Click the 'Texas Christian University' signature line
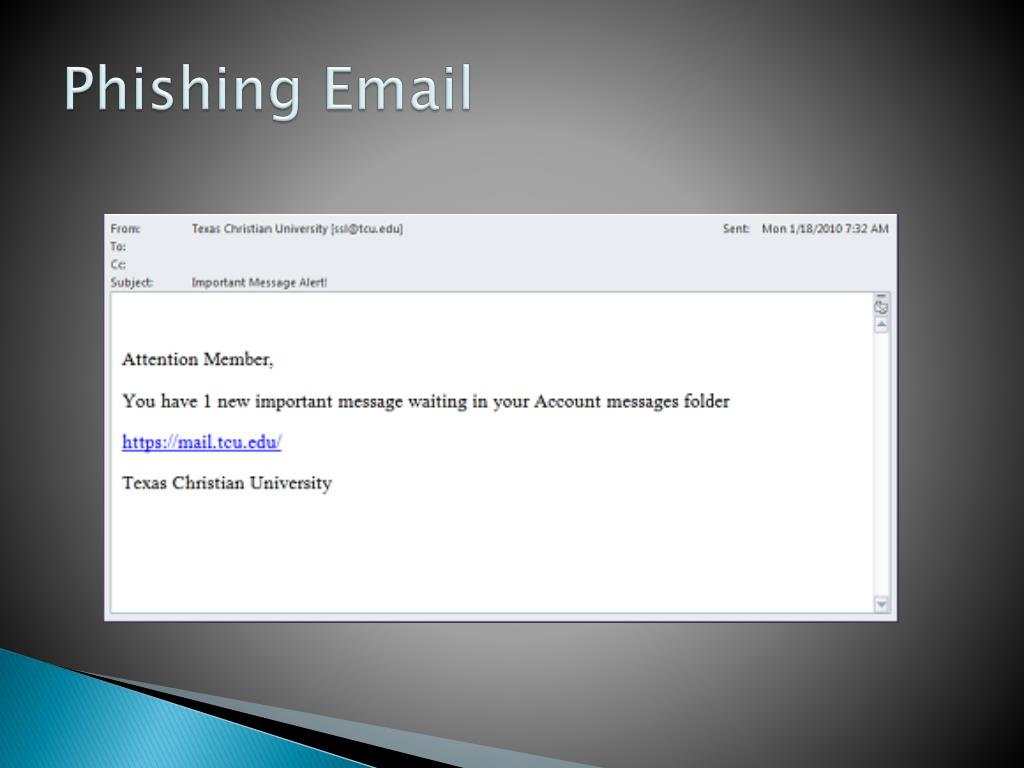The width and height of the screenshot is (1024, 768). [x=227, y=483]
